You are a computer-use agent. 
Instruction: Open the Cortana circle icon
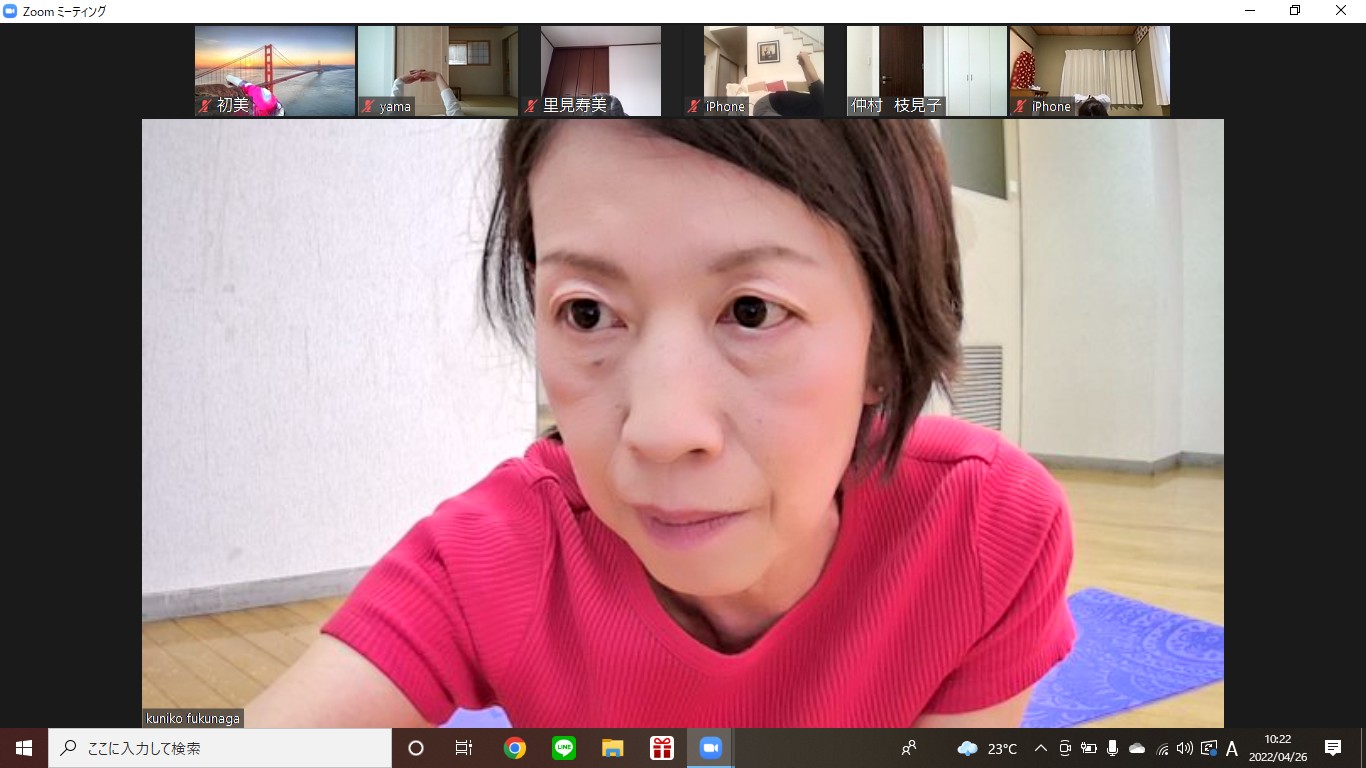tap(416, 748)
